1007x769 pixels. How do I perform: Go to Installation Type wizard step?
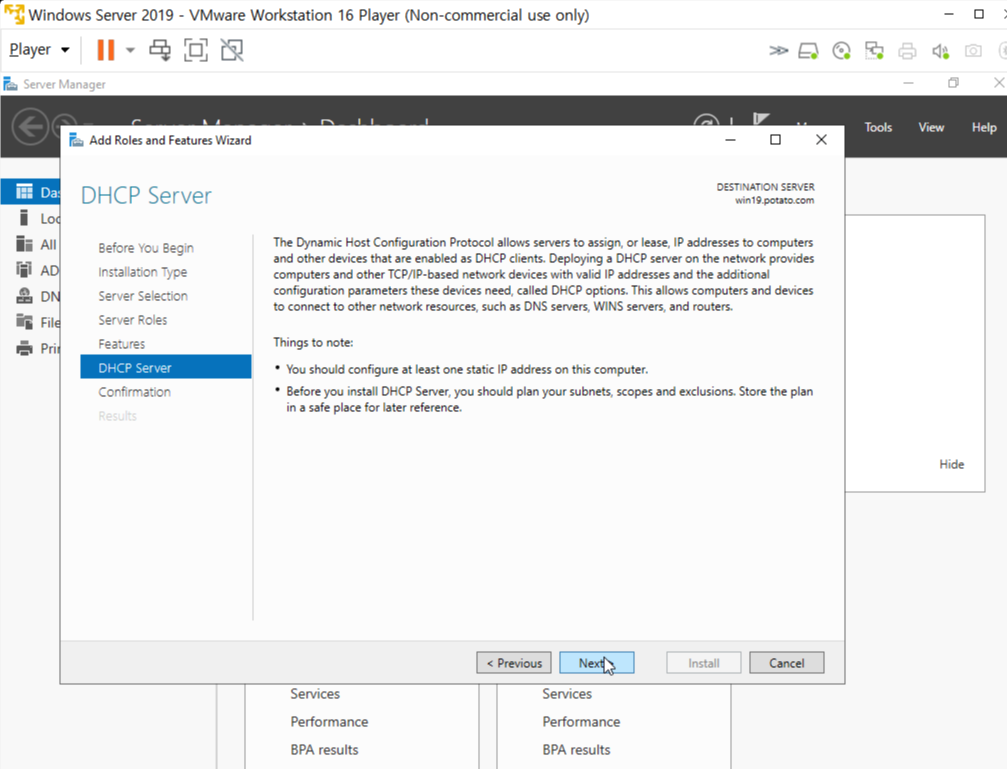click(143, 272)
